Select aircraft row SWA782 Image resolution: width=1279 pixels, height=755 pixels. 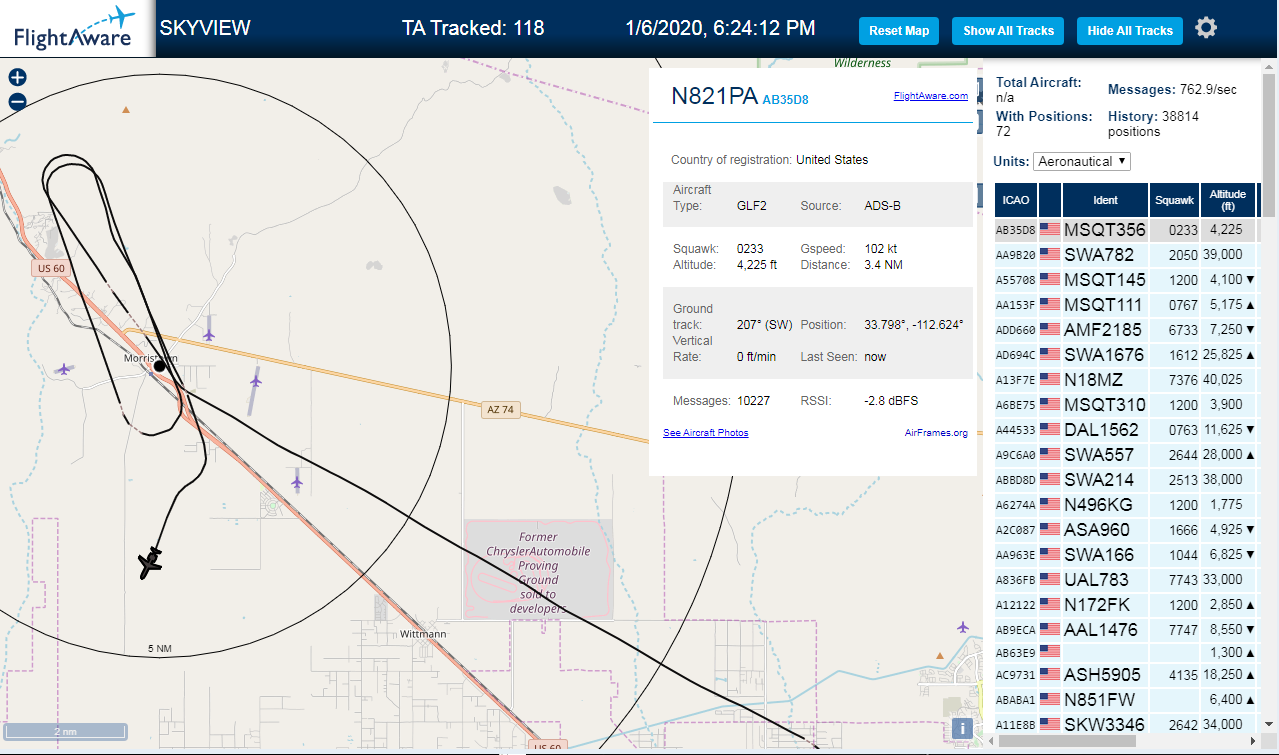click(1128, 255)
